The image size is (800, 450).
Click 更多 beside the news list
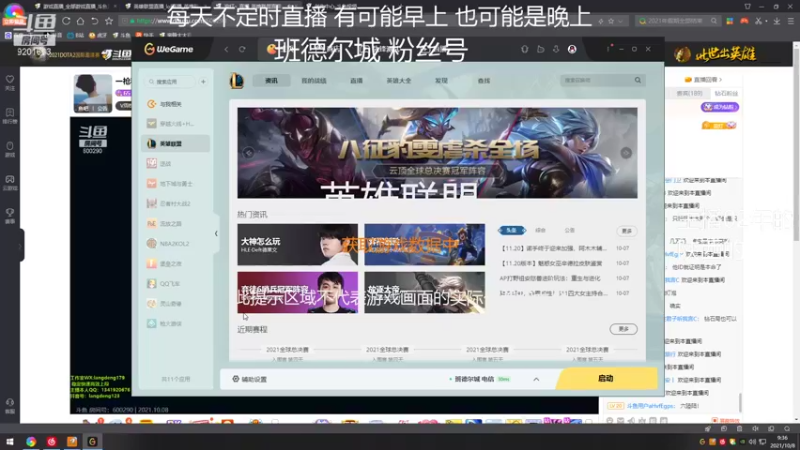627,231
